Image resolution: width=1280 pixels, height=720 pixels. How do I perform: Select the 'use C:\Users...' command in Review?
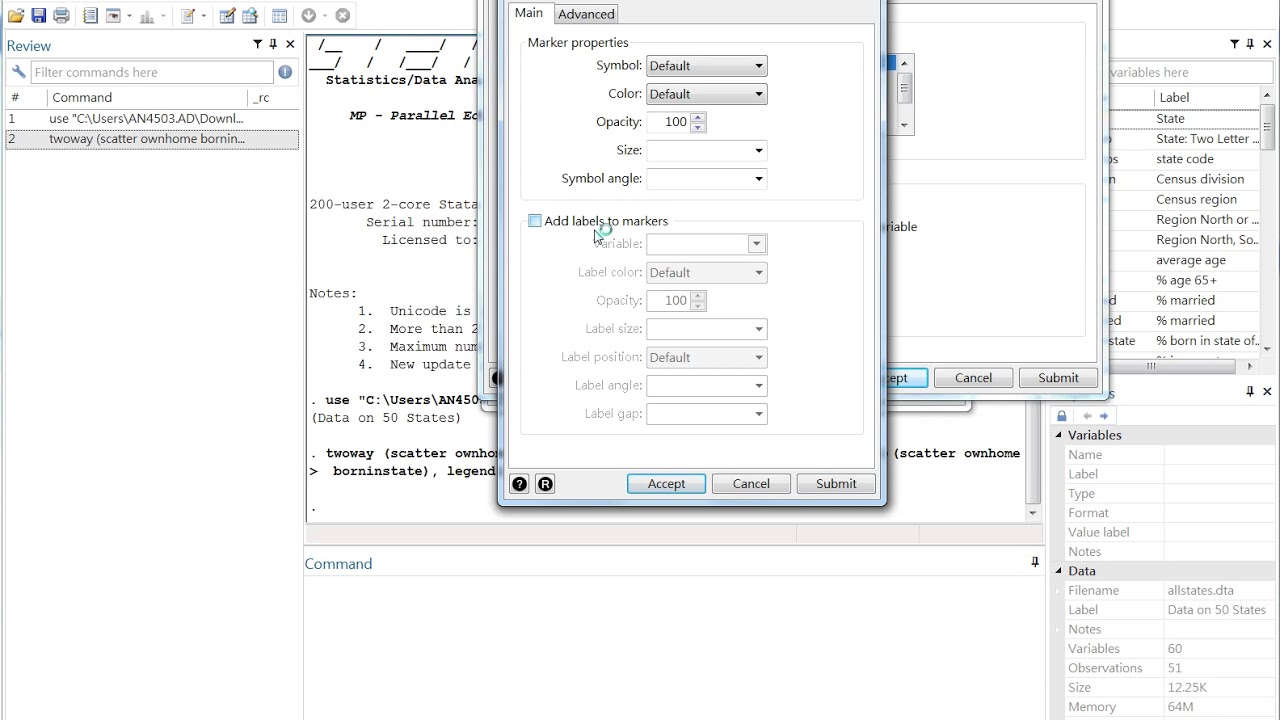tap(152, 118)
